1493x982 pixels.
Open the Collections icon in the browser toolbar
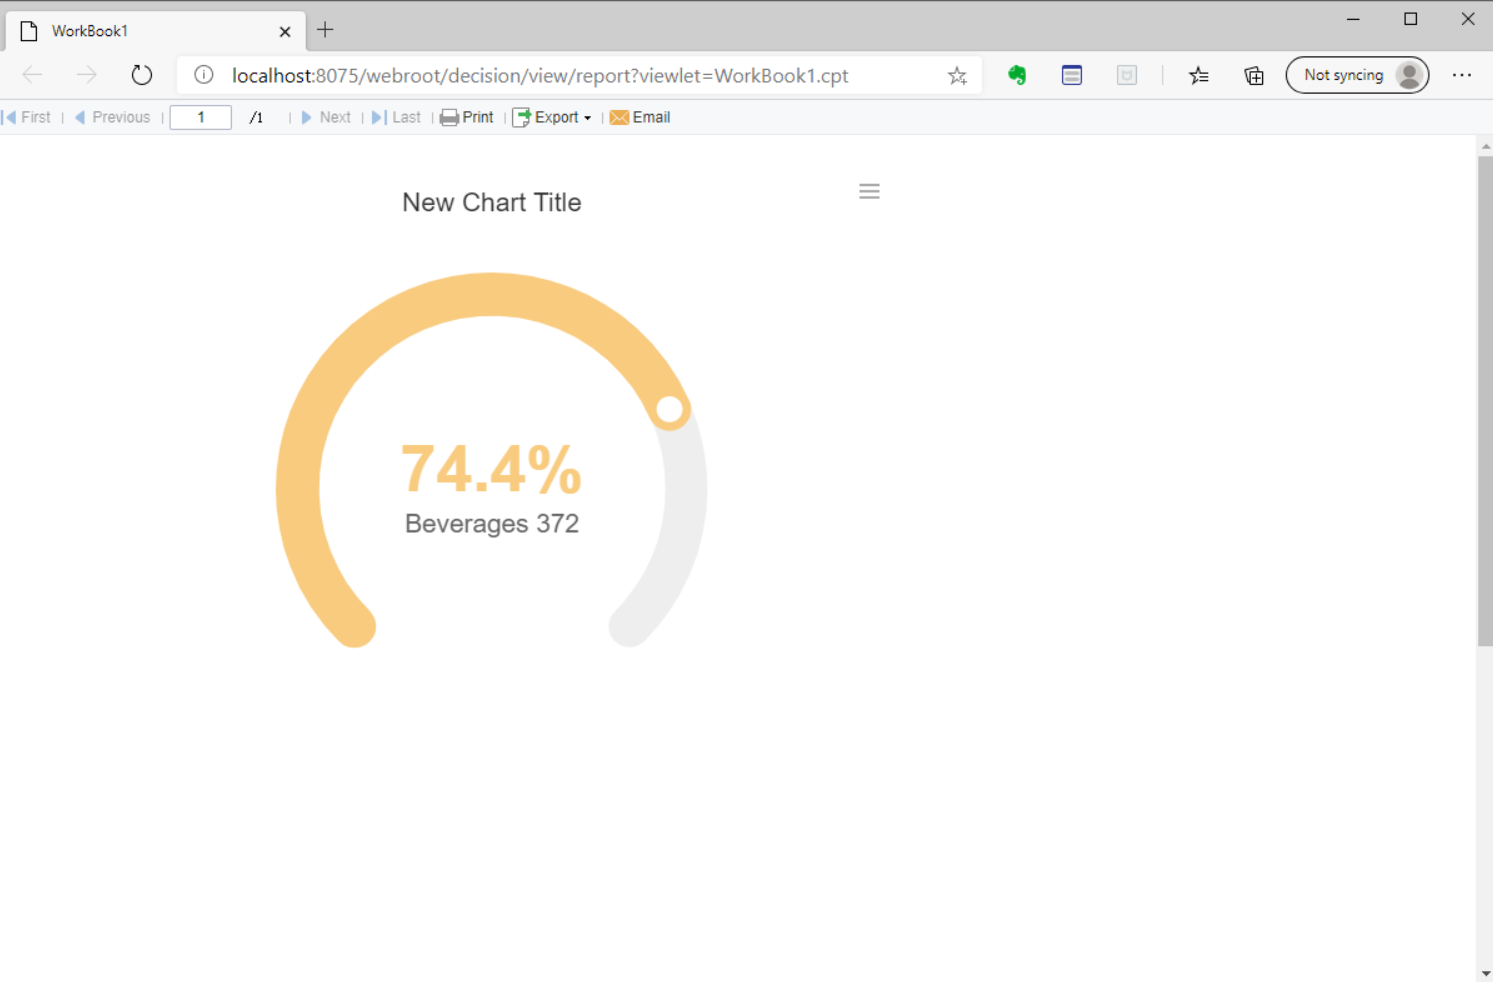[x=1253, y=75]
